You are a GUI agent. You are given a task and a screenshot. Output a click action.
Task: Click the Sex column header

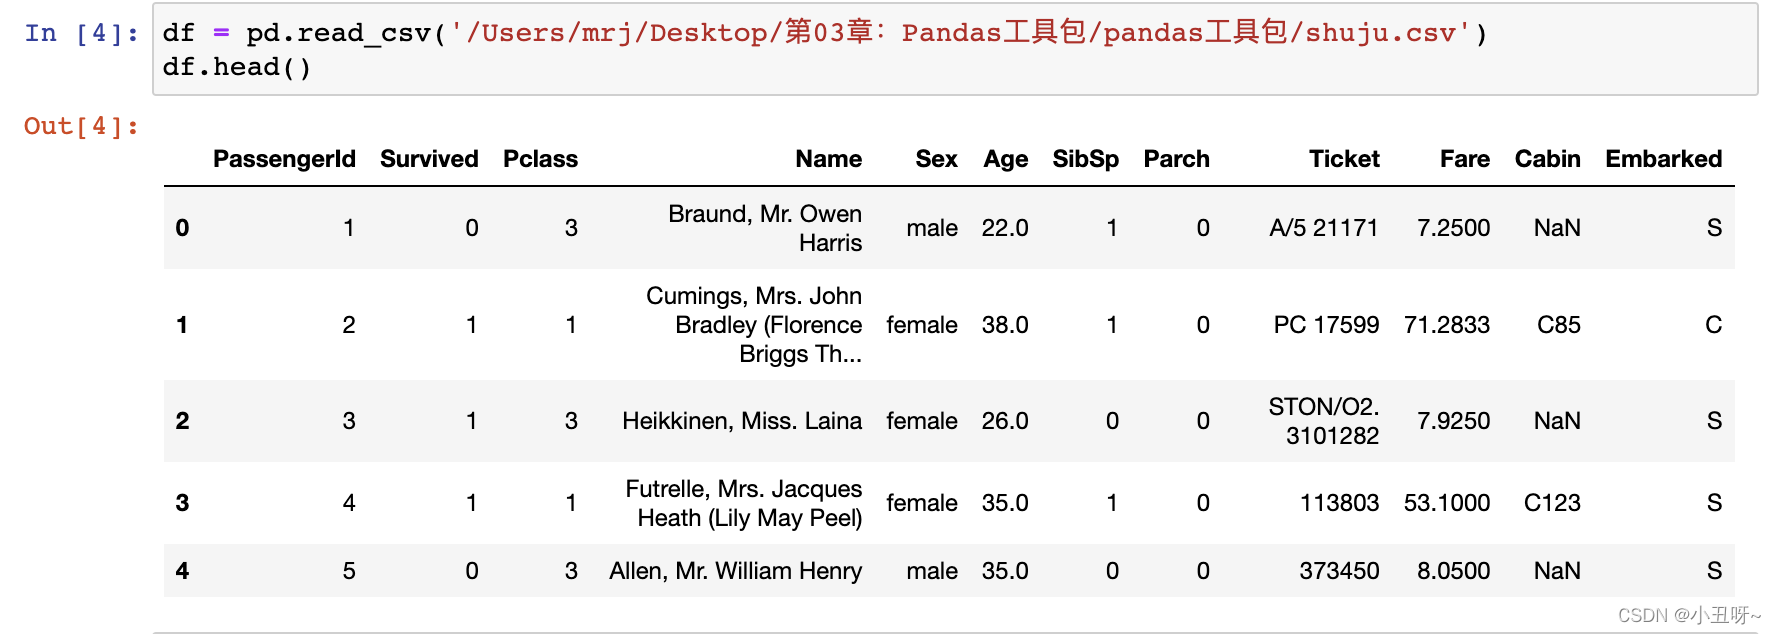[937, 159]
